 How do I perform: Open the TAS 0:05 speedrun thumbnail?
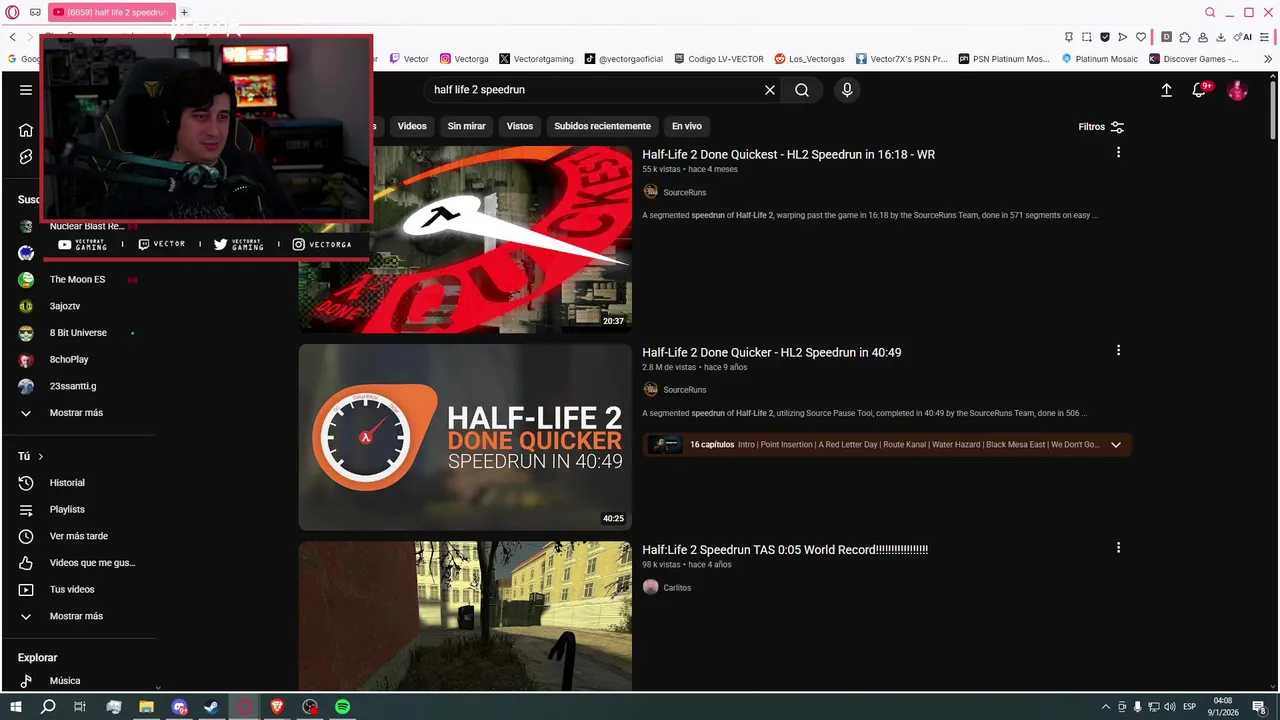tap(465, 616)
